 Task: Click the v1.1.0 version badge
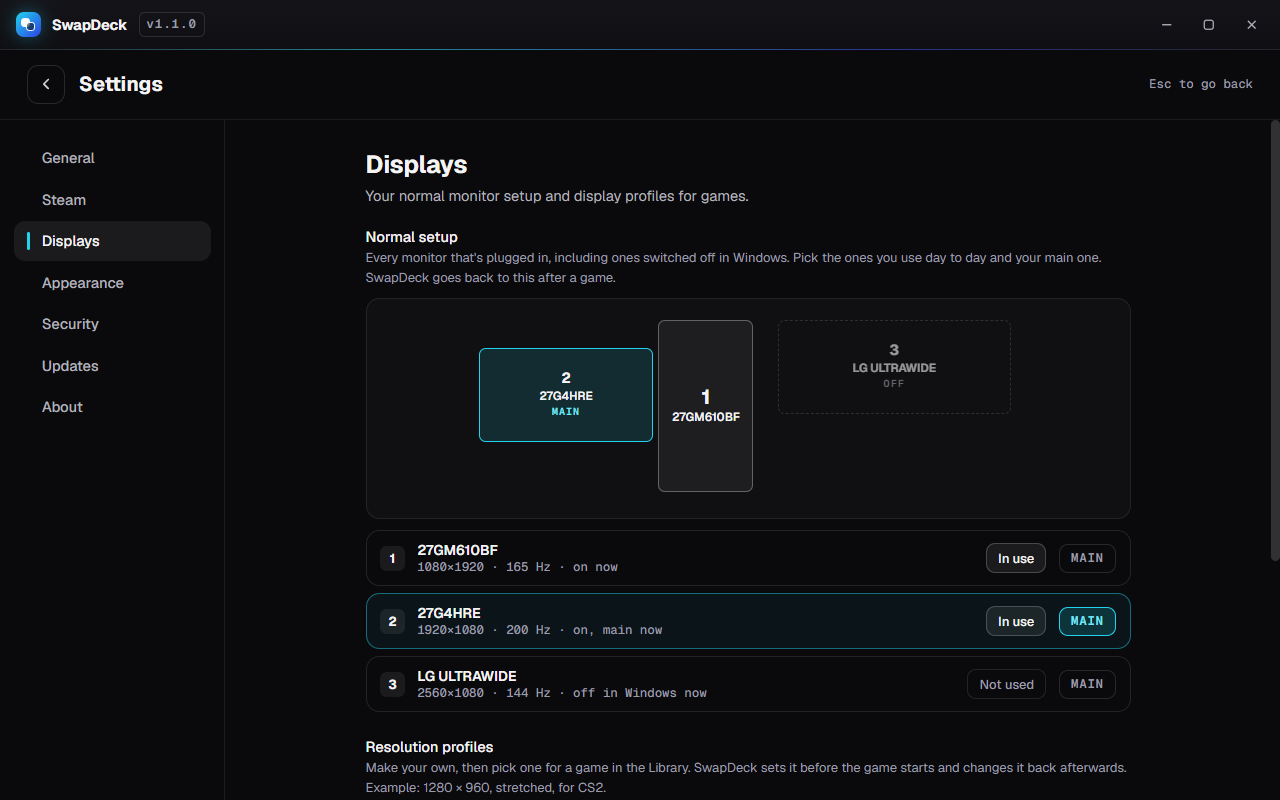[172, 24]
